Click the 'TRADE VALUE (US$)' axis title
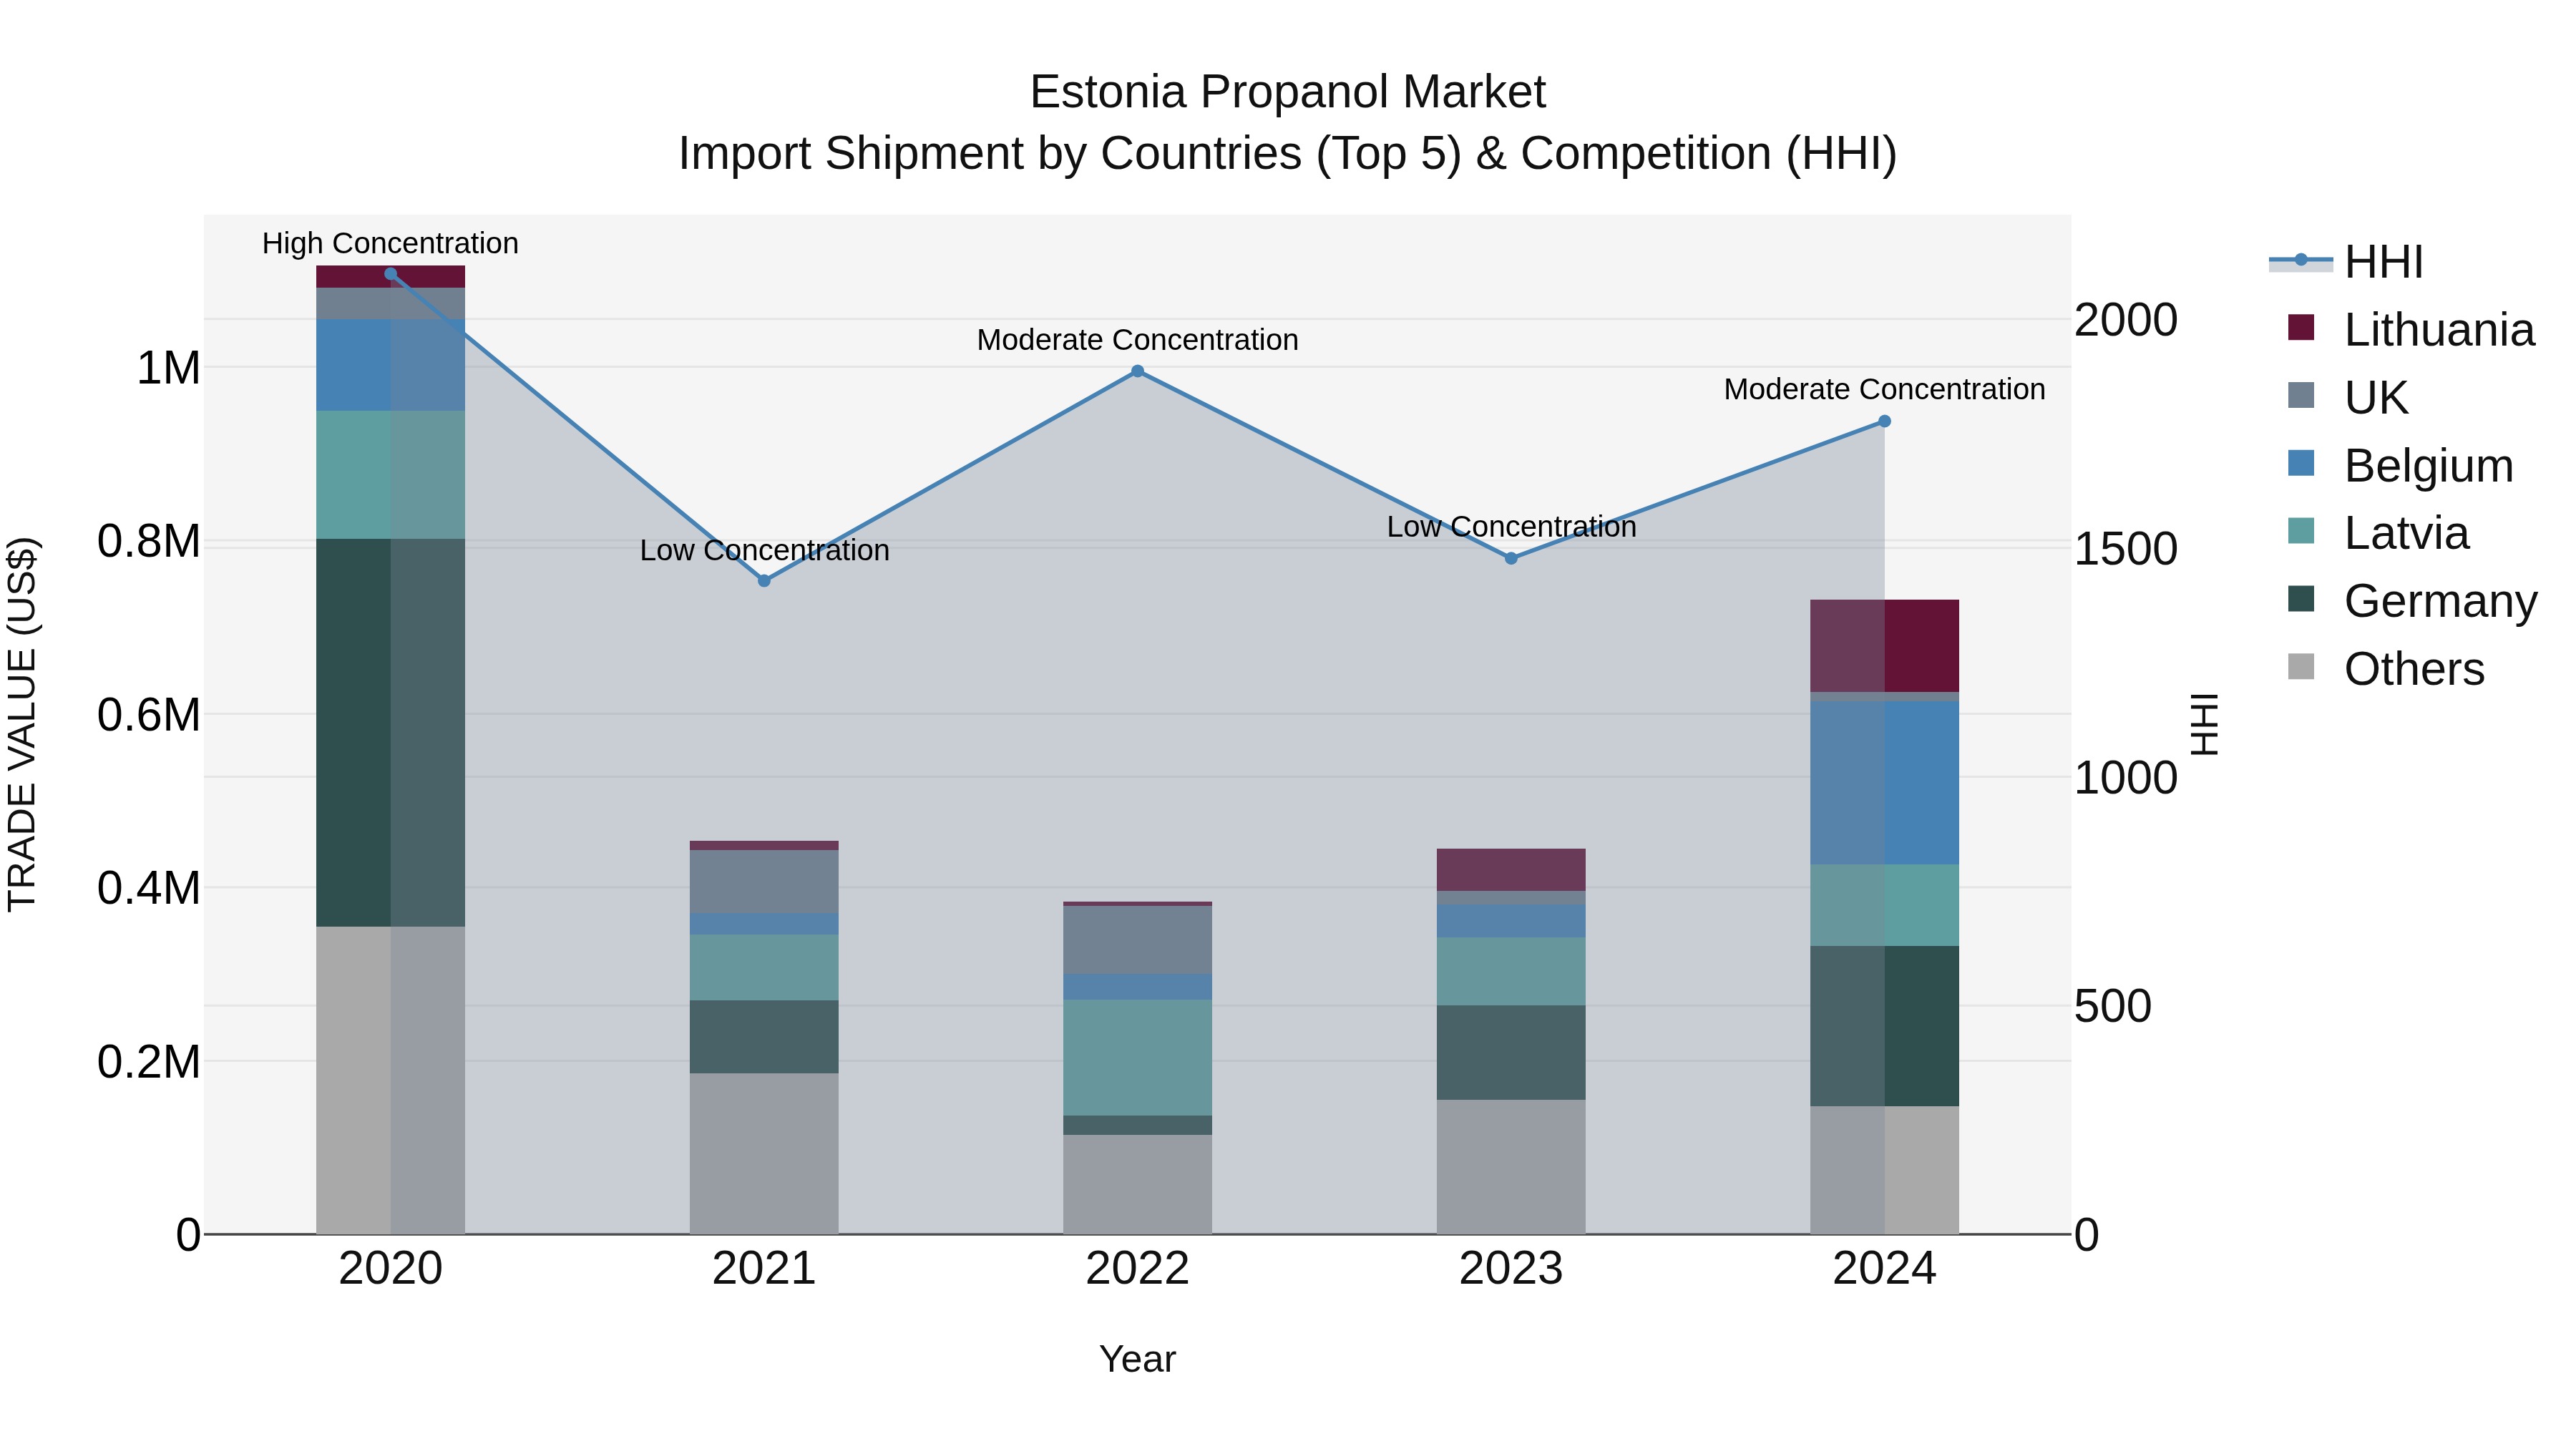Screen dimensions: 2576x1449 click(x=22, y=725)
